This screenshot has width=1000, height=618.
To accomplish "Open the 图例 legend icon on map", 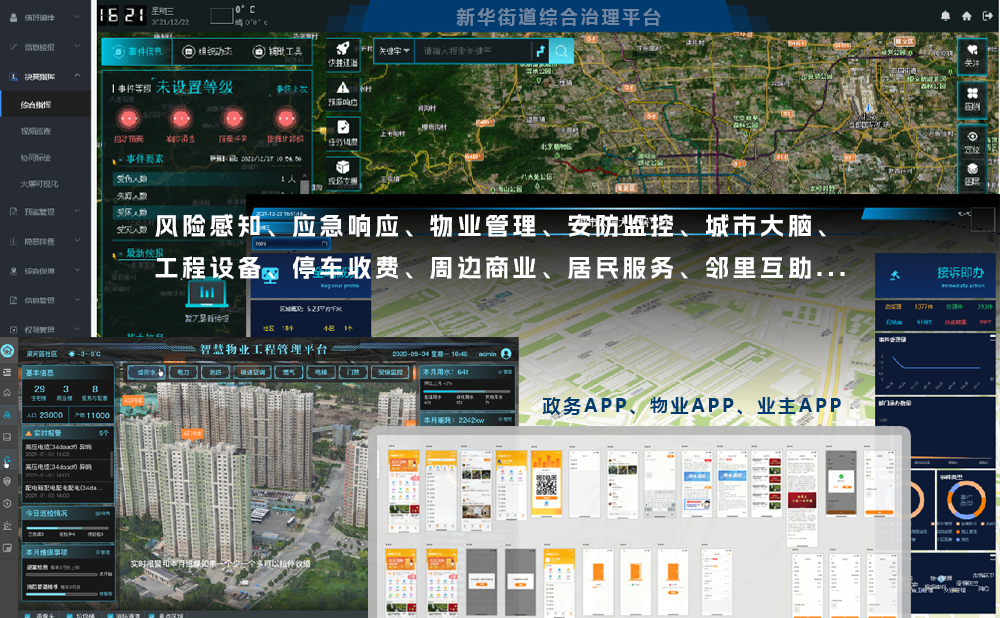I will point(971,97).
